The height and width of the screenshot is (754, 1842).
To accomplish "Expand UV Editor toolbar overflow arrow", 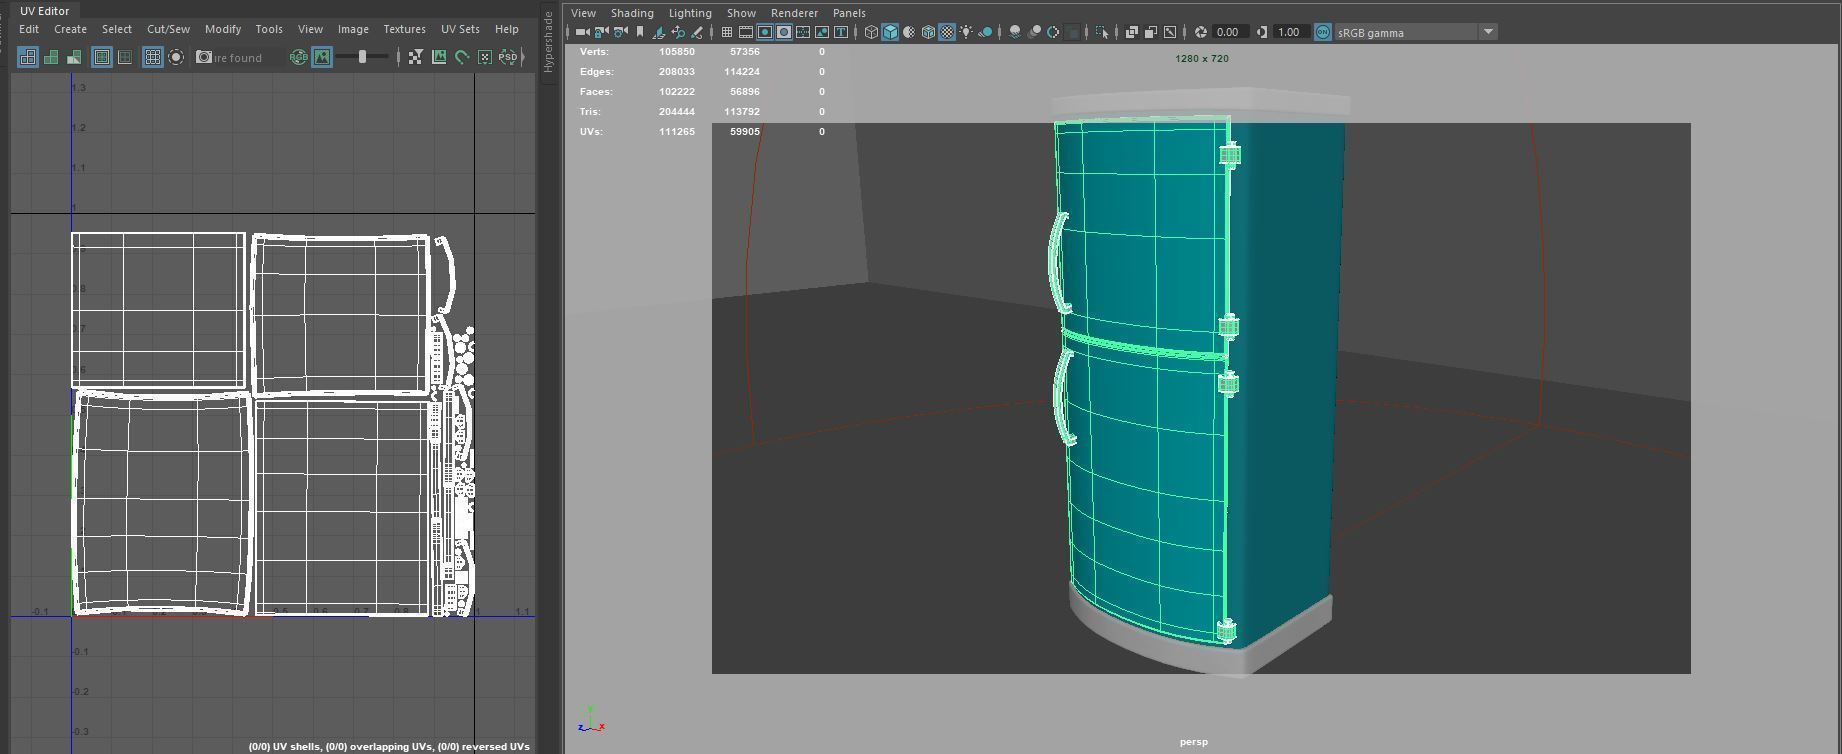I will tap(523, 57).
